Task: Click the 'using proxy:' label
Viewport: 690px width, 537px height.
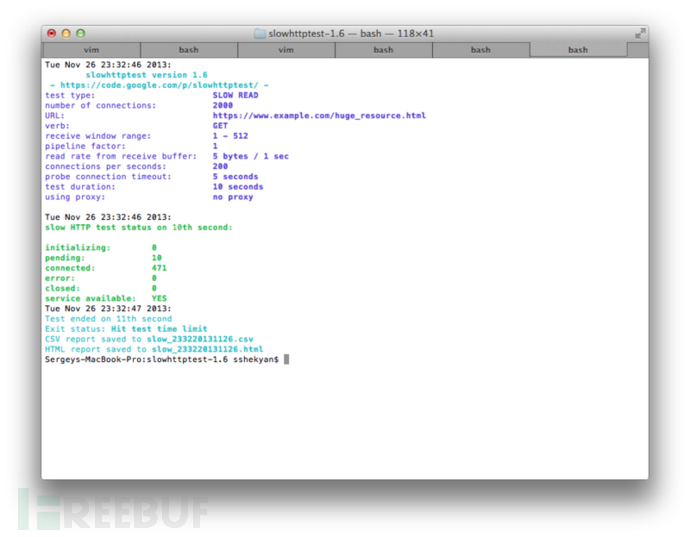Action: [75, 197]
